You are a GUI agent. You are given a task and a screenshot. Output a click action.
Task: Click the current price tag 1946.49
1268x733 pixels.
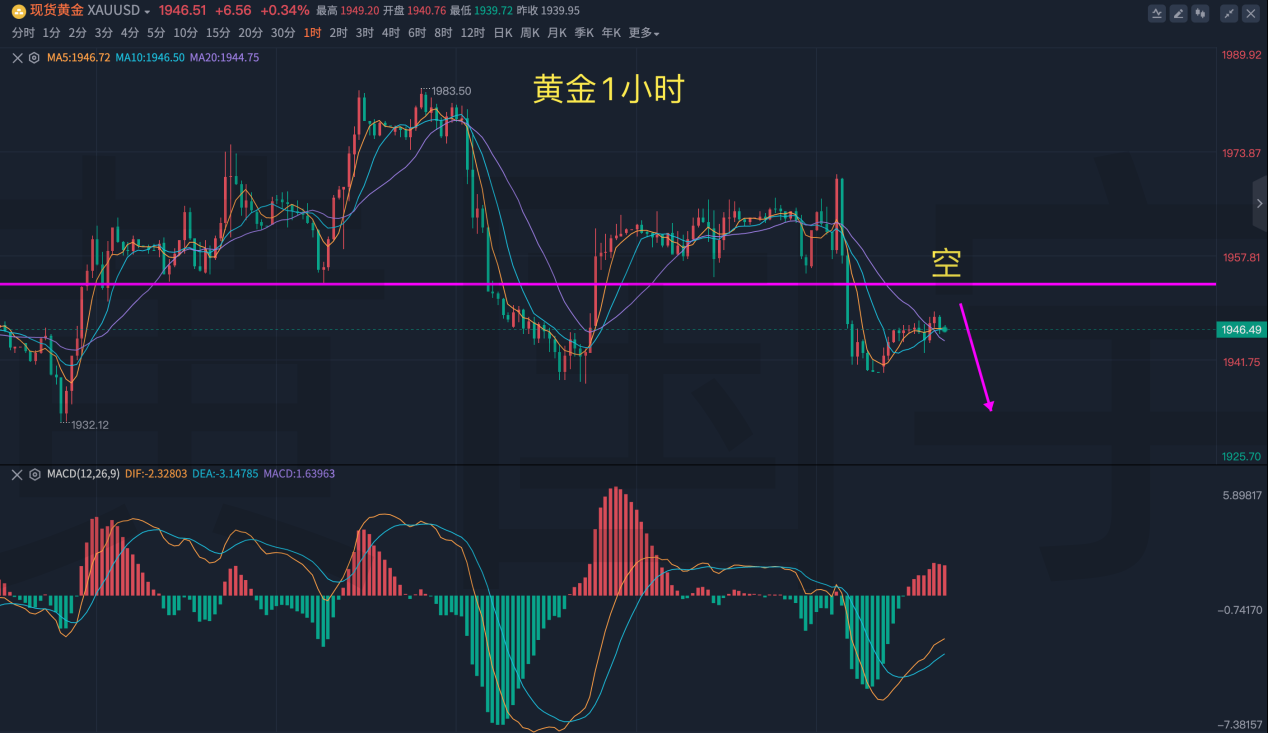pyautogui.click(x=1240, y=330)
